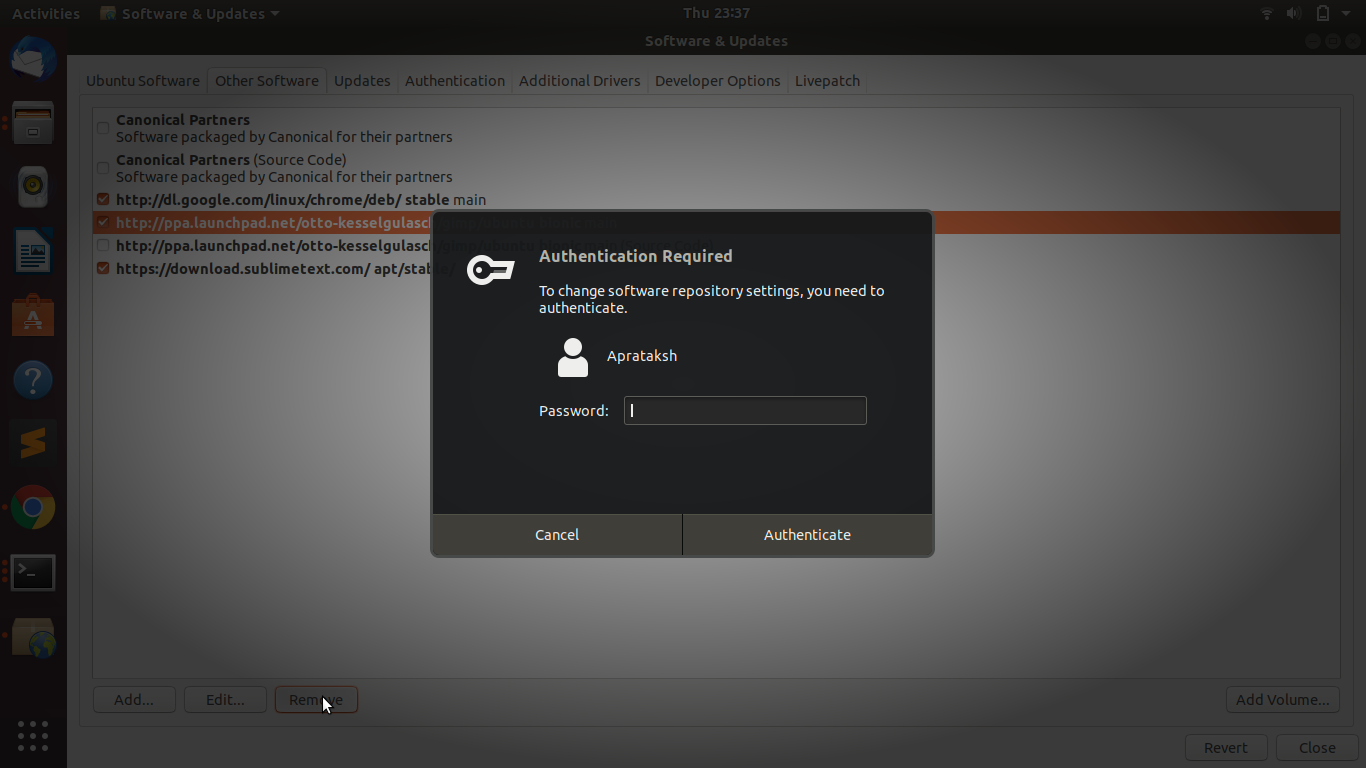Uncheck the download.sublimetext.com repository

[103, 269]
